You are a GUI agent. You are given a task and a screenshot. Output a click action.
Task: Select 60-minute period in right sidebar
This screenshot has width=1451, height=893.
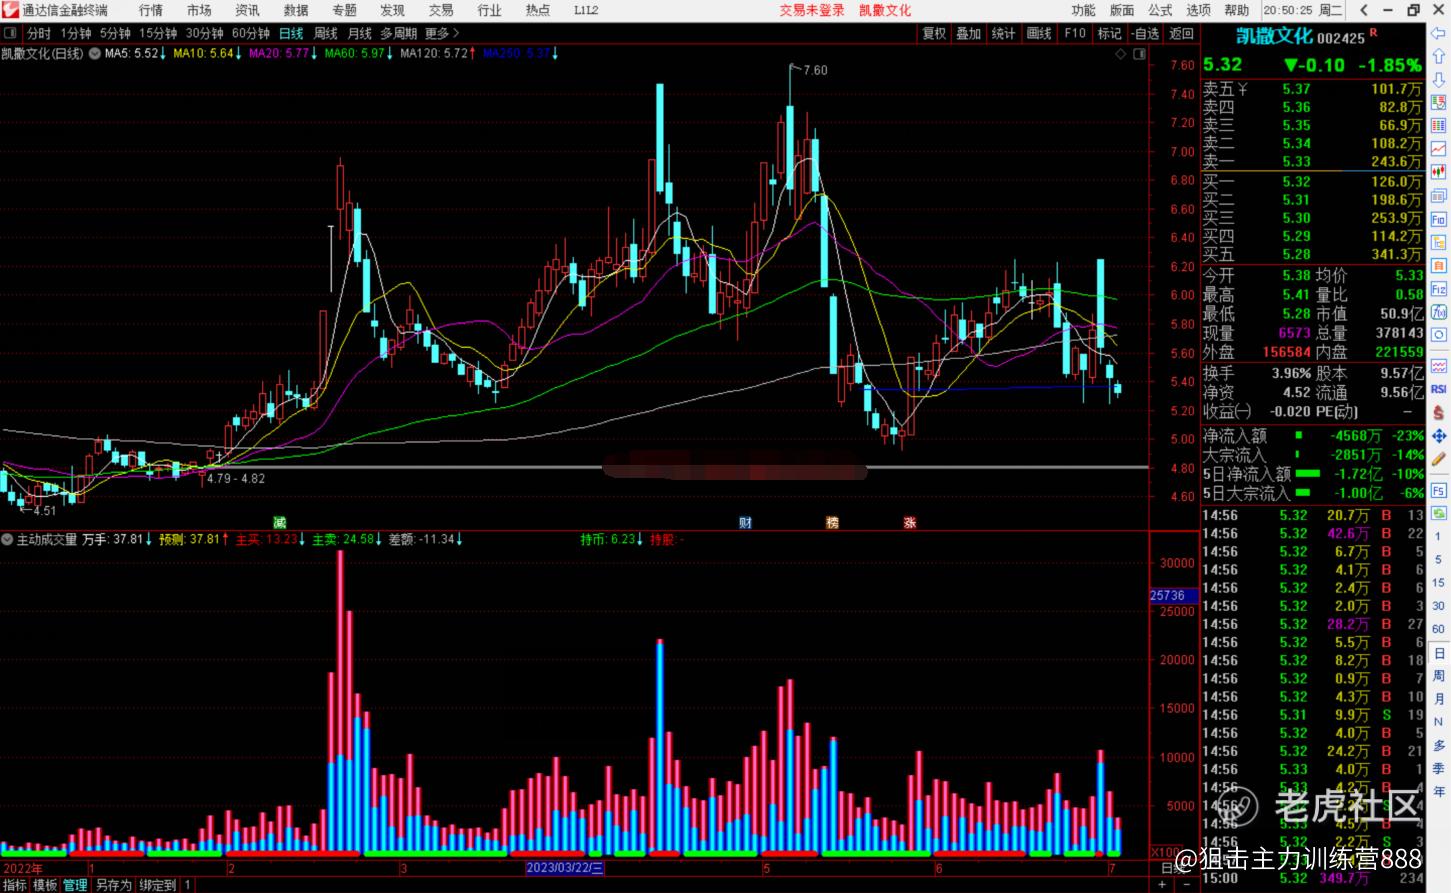tap(1439, 628)
